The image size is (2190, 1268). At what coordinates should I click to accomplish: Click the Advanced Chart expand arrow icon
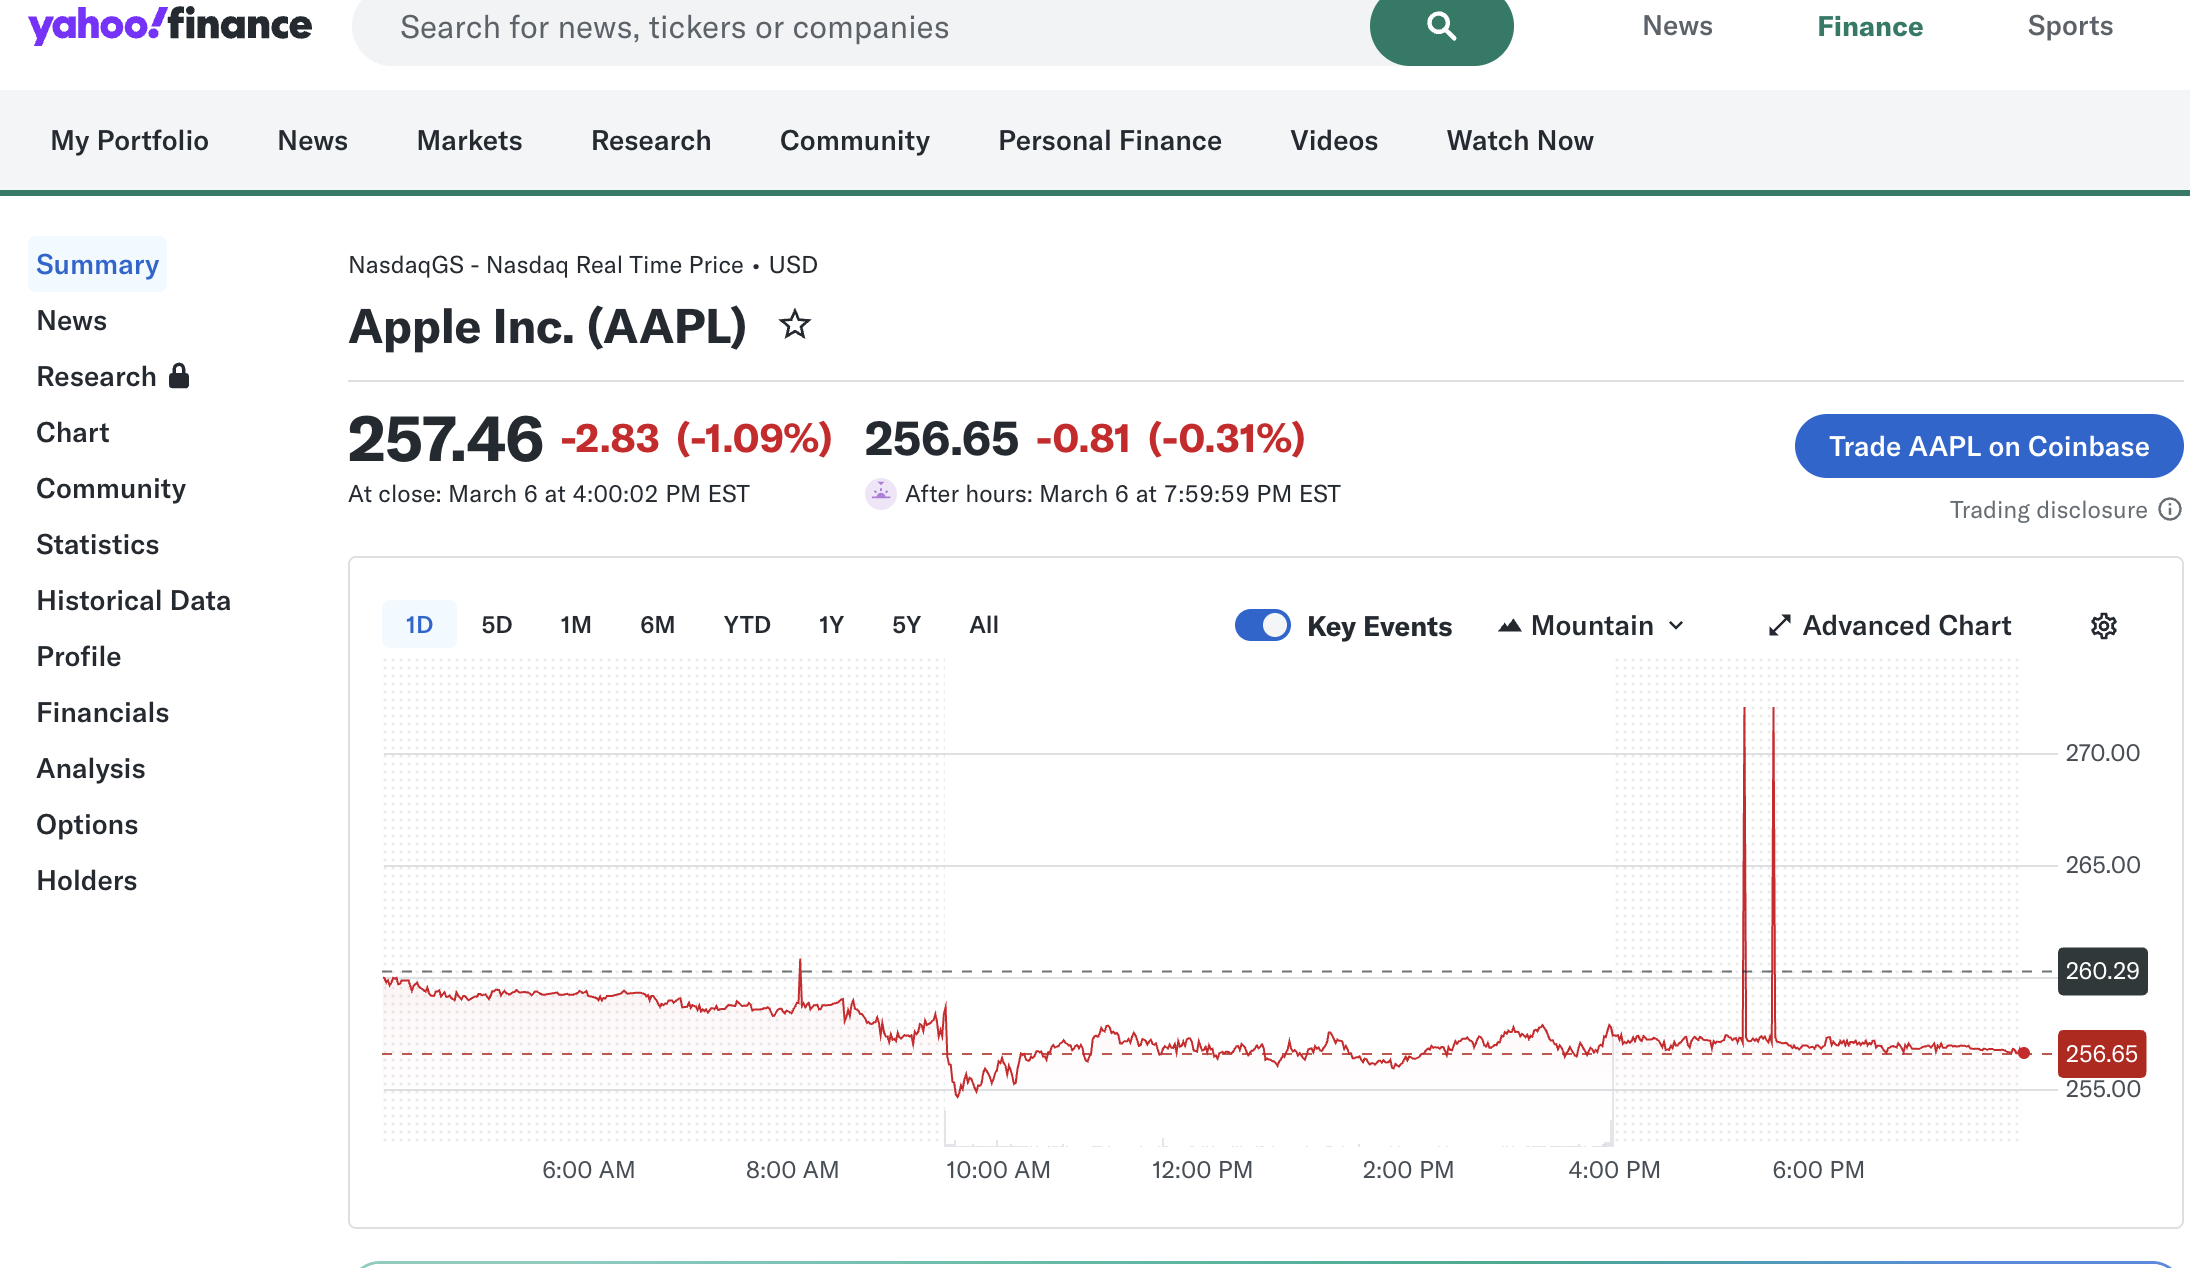click(1779, 626)
